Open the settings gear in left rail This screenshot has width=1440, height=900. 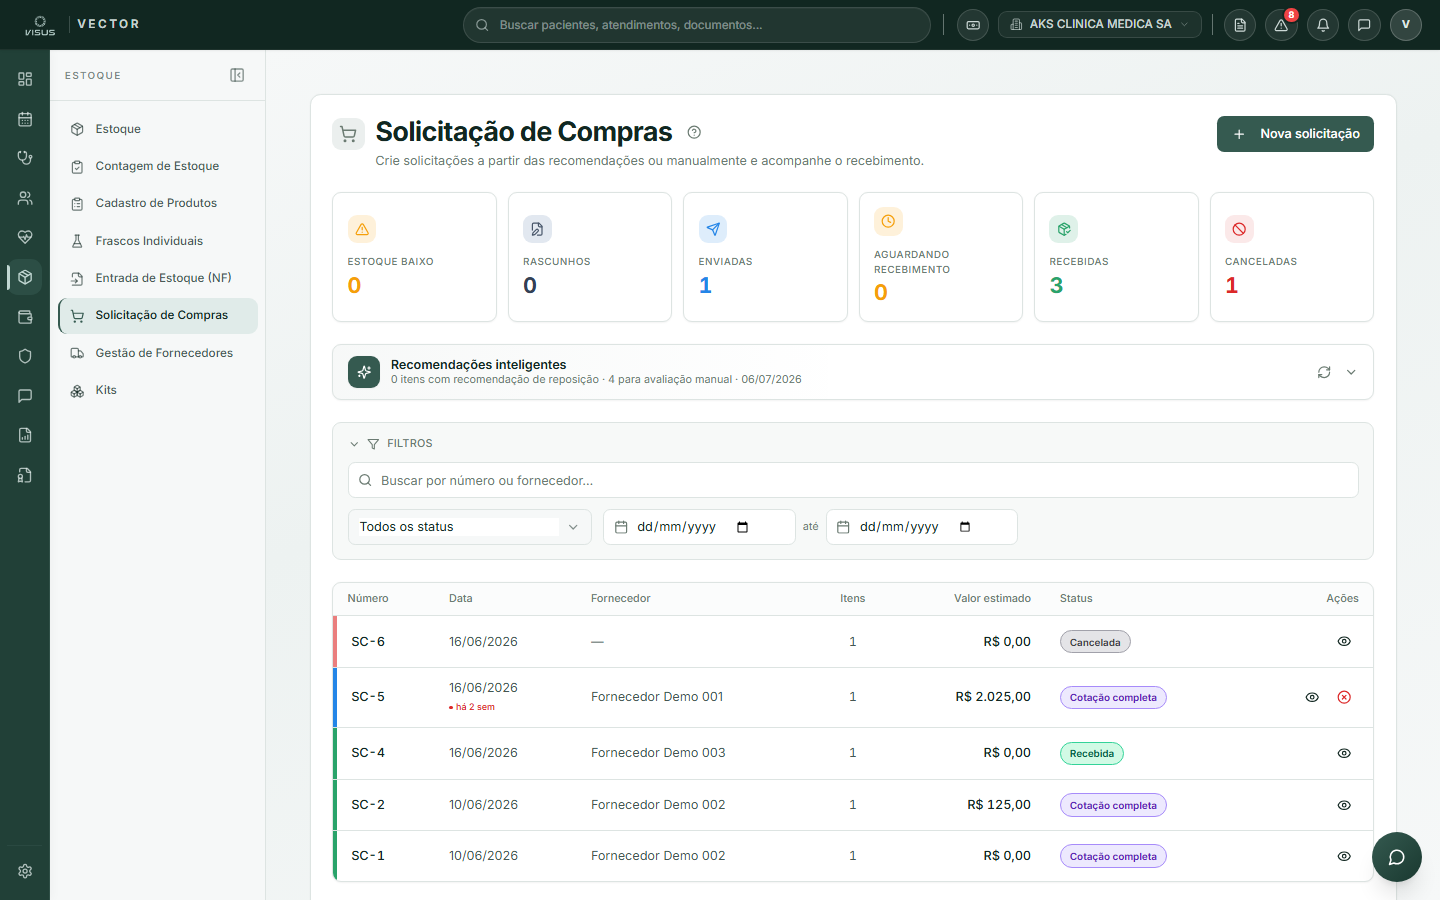[x=25, y=871]
